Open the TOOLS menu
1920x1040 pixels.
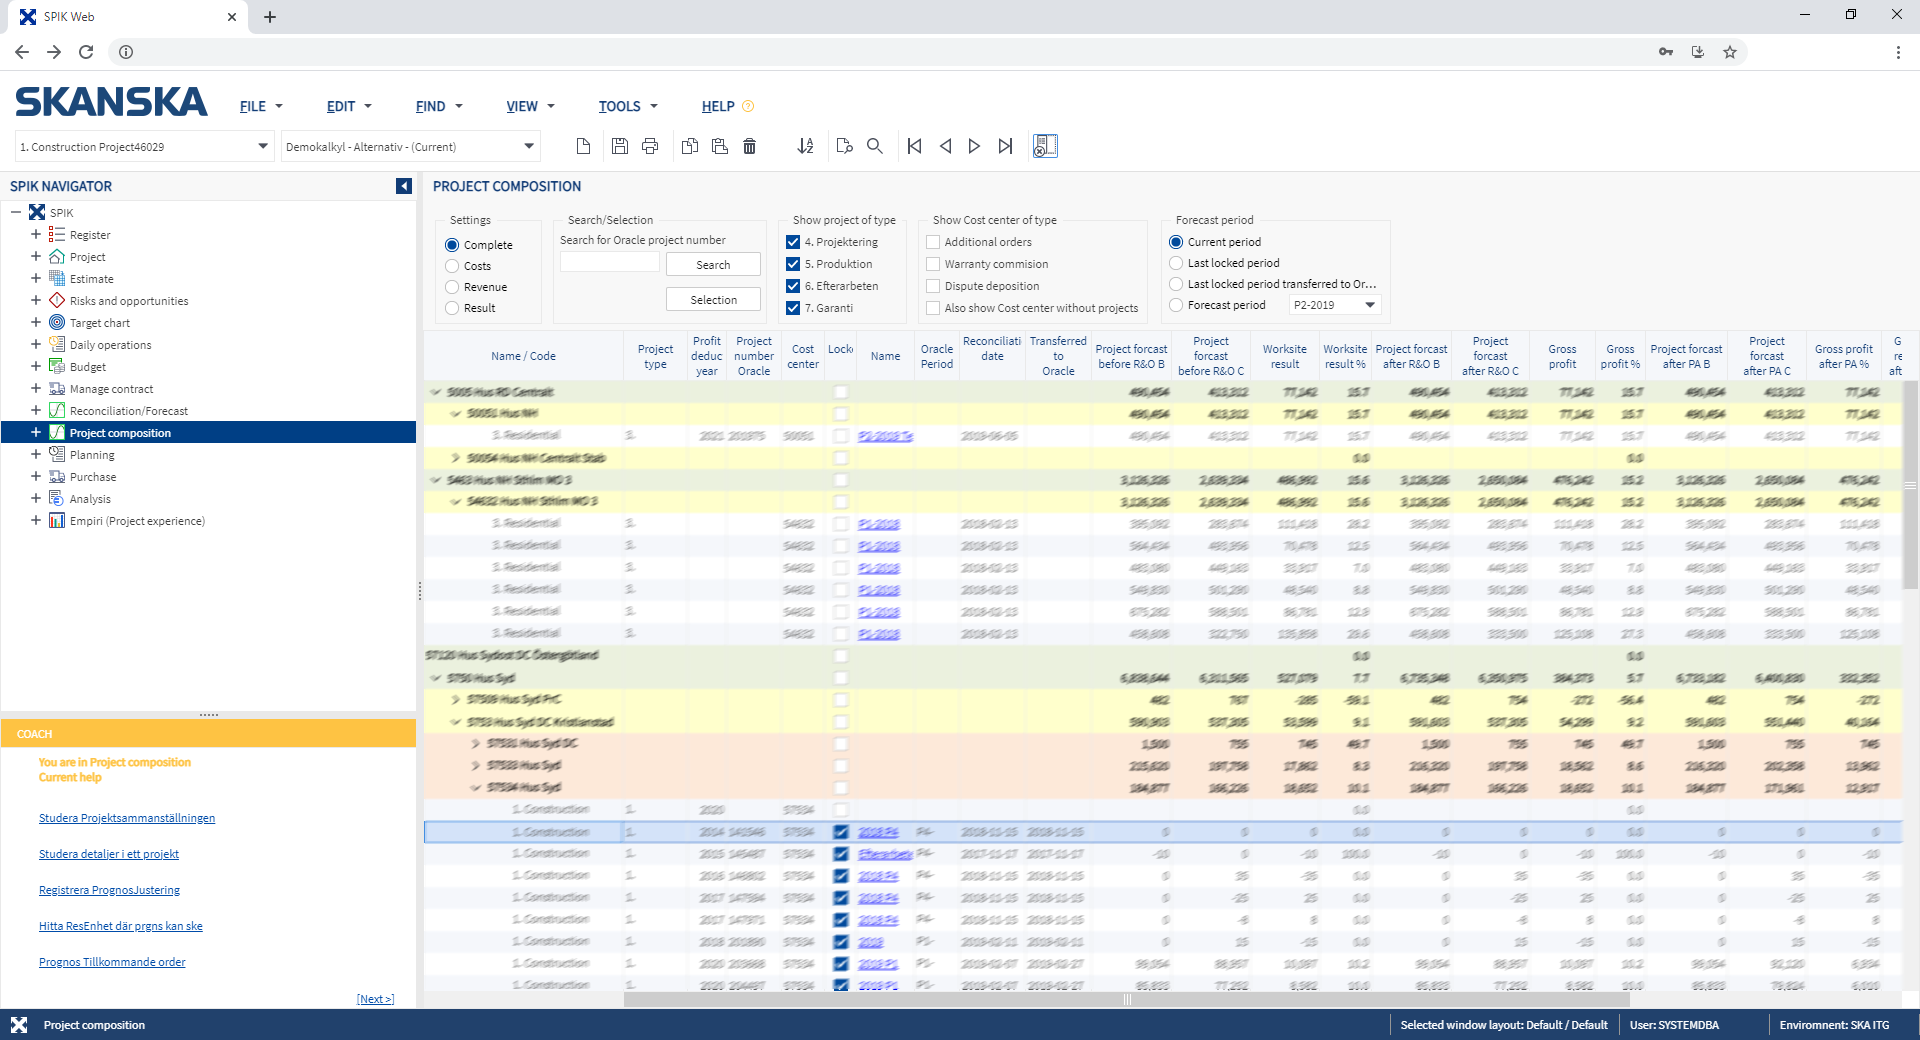[628, 106]
